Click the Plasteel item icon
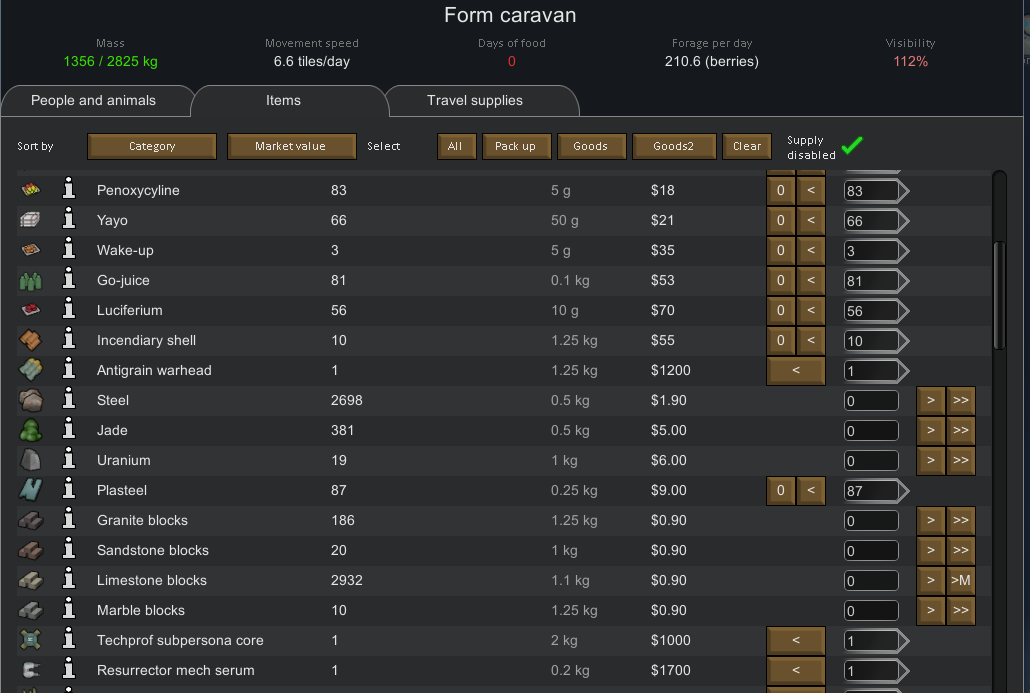Viewport: 1030px width, 693px height. (x=31, y=490)
